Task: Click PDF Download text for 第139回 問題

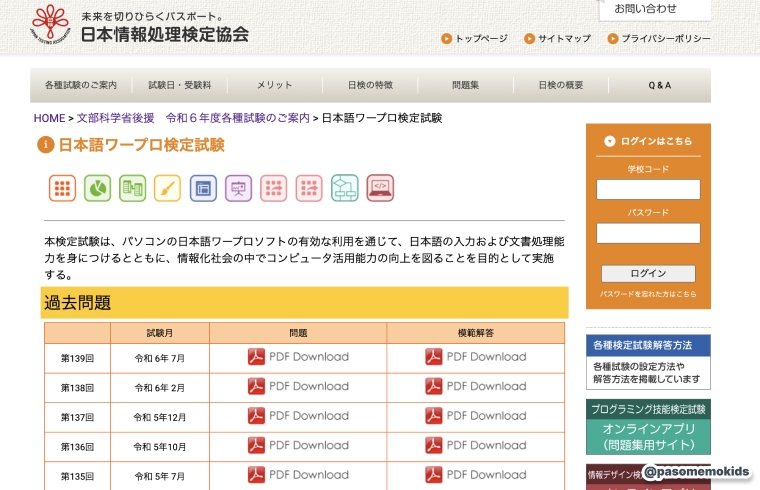Action: 309,357
